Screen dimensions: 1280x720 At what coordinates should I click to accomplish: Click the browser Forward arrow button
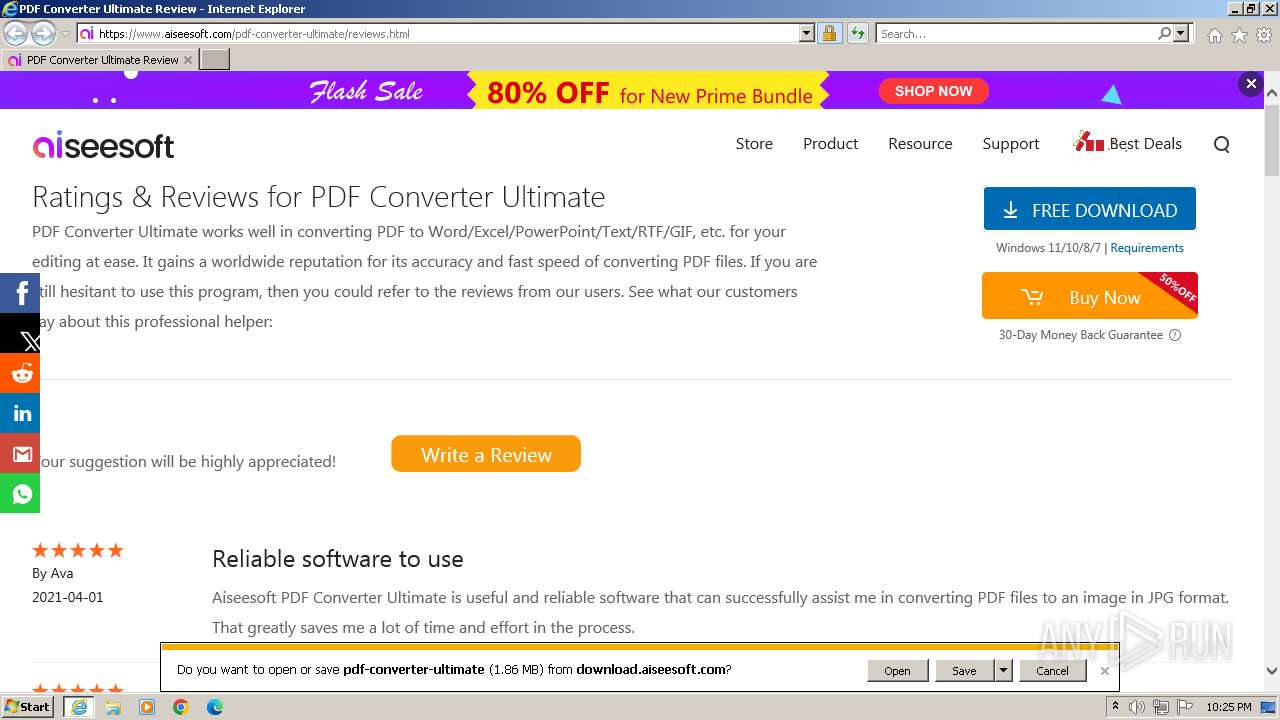tap(43, 34)
